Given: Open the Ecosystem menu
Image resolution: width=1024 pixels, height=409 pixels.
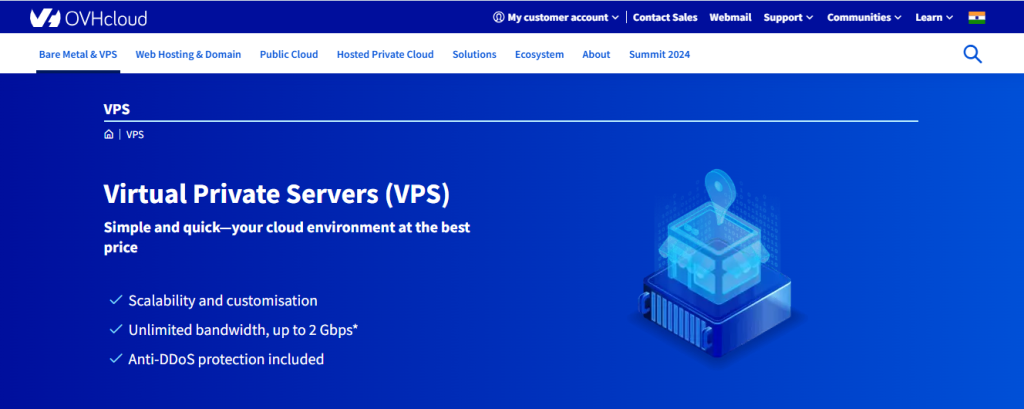Looking at the screenshot, I should 539,55.
